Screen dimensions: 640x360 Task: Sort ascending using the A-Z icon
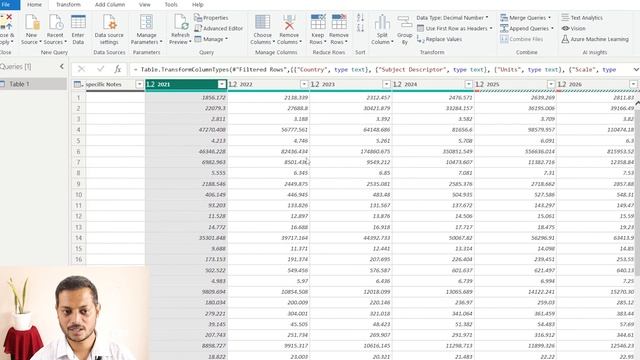(360, 18)
